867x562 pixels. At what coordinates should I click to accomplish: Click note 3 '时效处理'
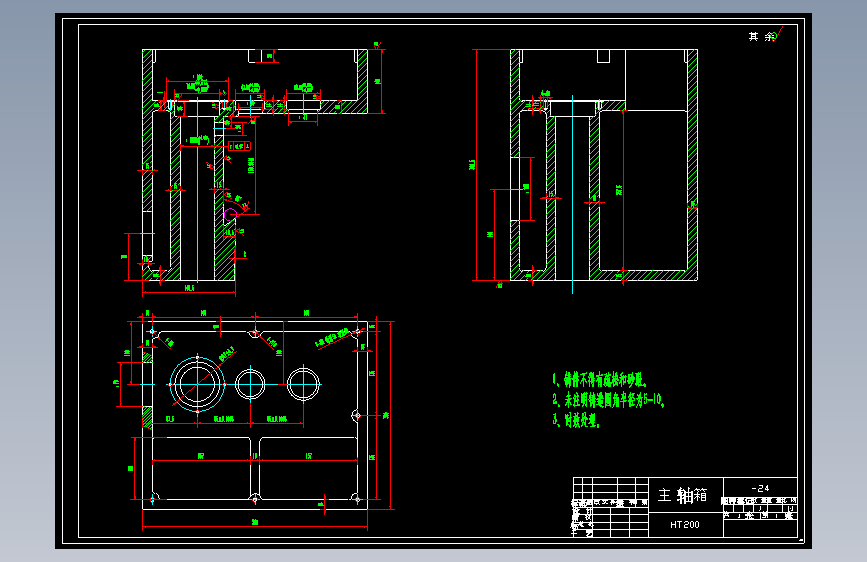(x=576, y=420)
